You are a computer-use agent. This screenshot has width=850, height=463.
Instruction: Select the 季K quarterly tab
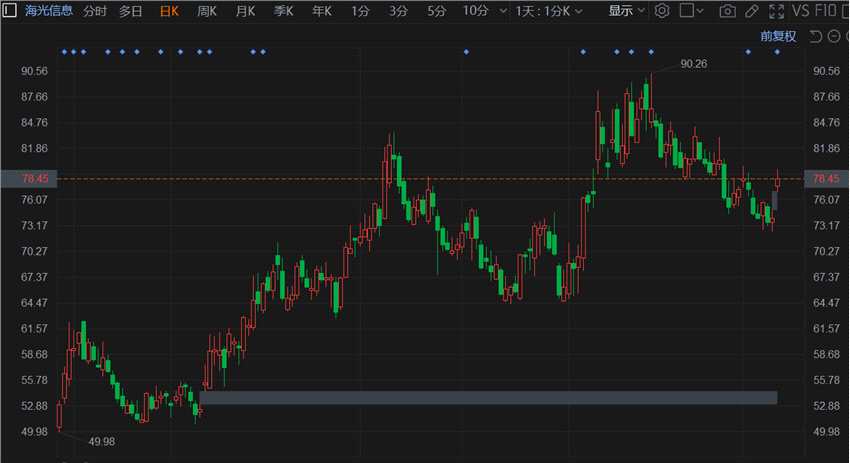[284, 11]
